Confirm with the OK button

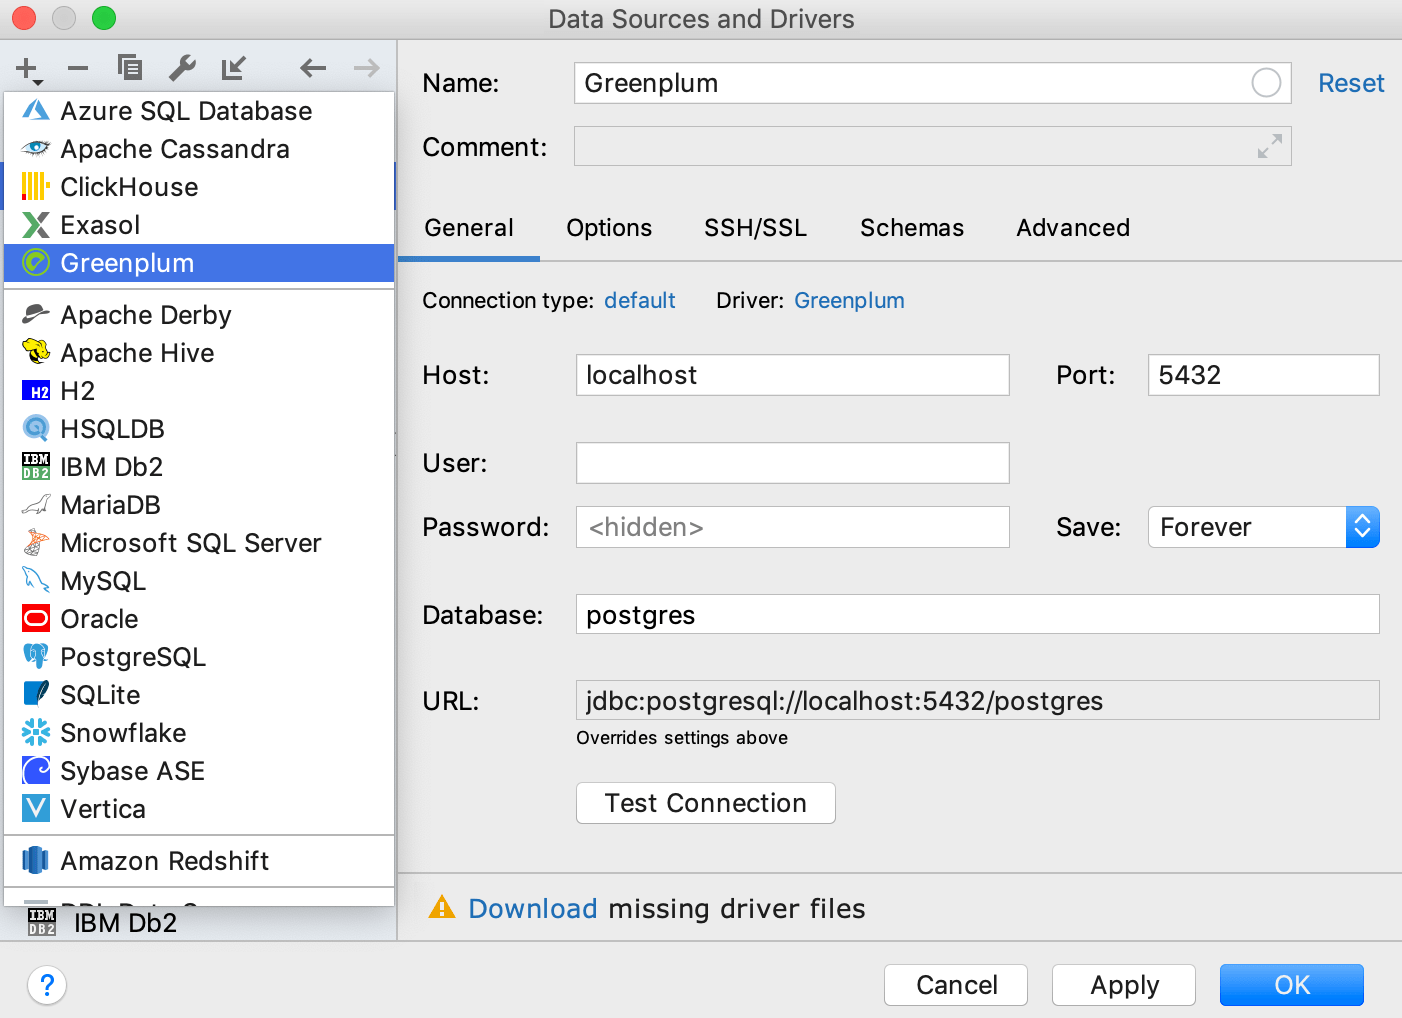(1292, 985)
